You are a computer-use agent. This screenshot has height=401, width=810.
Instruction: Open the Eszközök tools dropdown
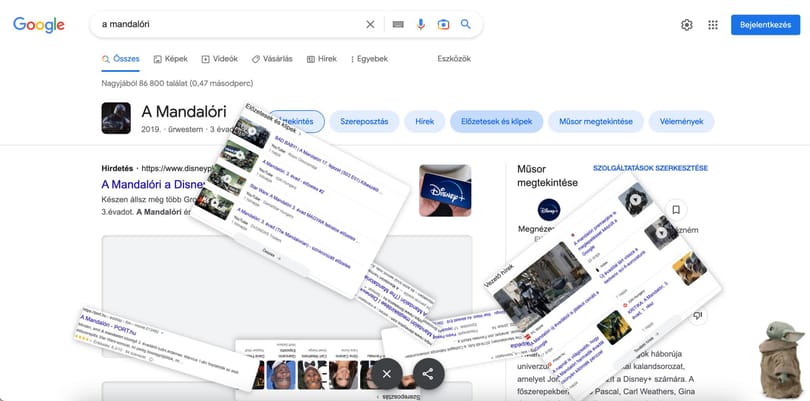pyautogui.click(x=454, y=59)
